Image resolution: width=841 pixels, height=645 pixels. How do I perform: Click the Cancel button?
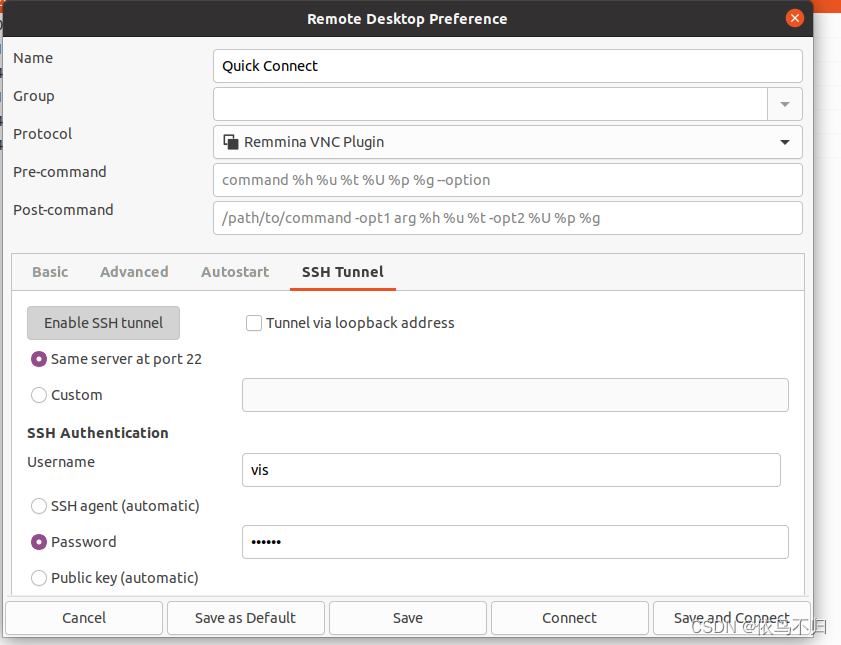tap(84, 618)
